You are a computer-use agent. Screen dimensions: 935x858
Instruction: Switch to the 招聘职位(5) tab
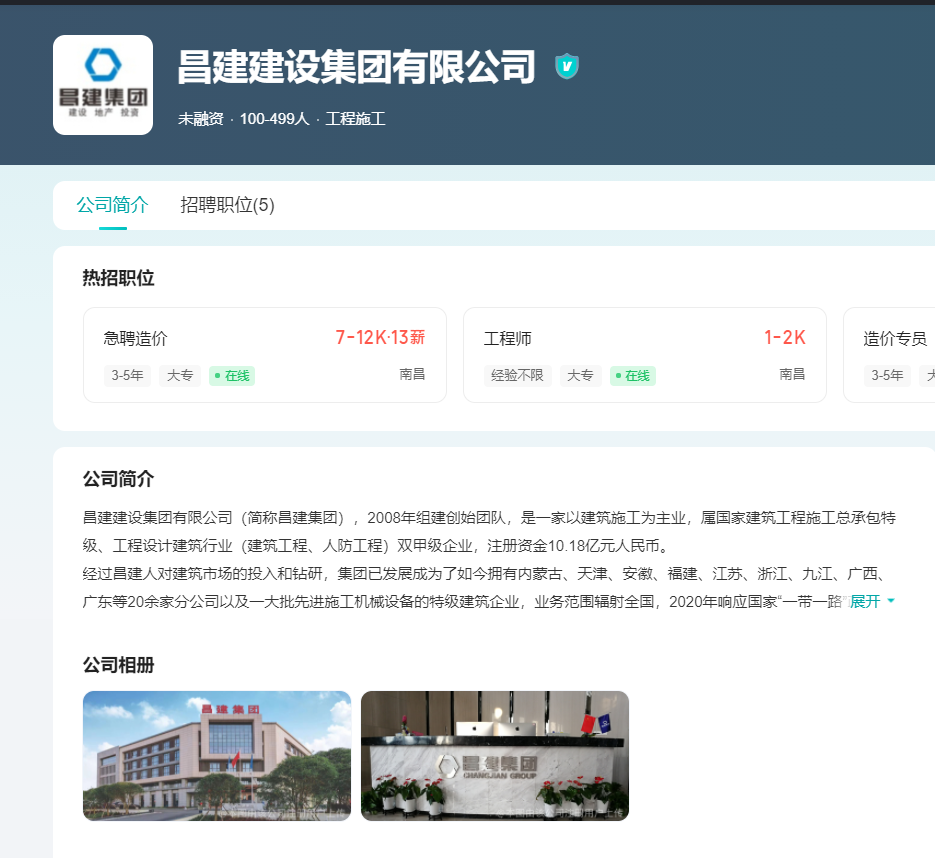(x=227, y=205)
